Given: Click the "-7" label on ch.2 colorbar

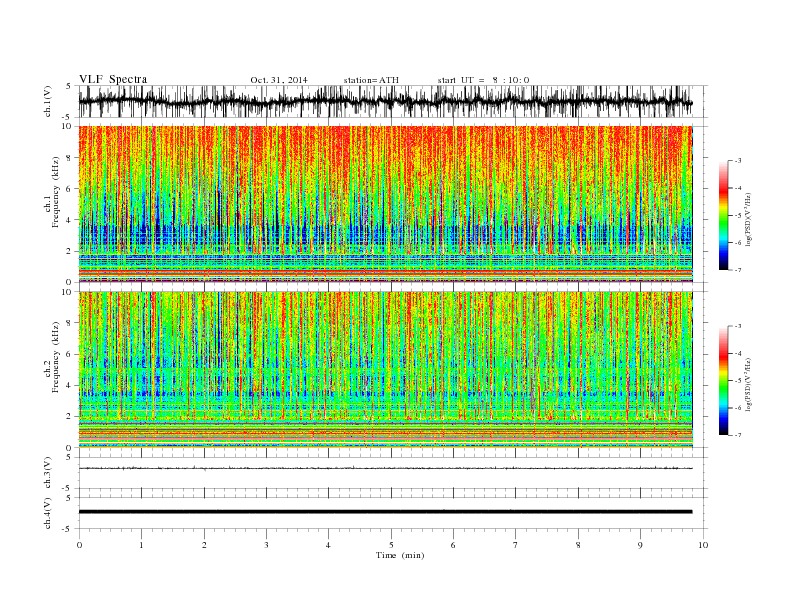Looking at the screenshot, I should tap(738, 435).
